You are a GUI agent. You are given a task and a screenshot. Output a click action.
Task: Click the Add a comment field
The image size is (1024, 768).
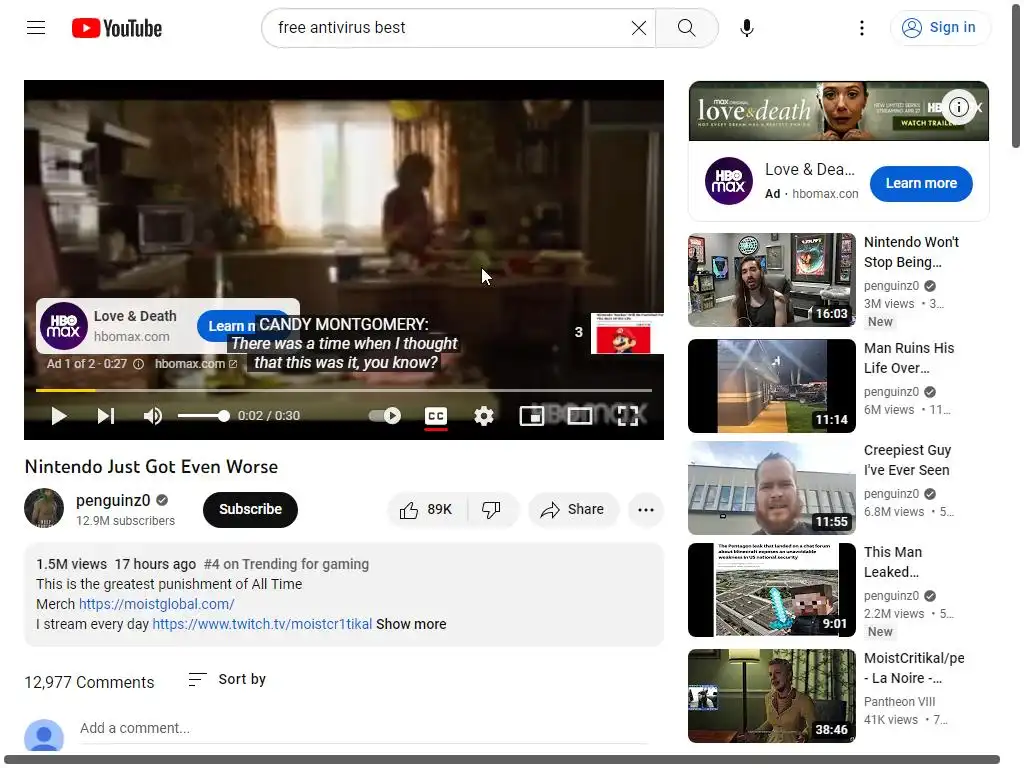click(364, 728)
